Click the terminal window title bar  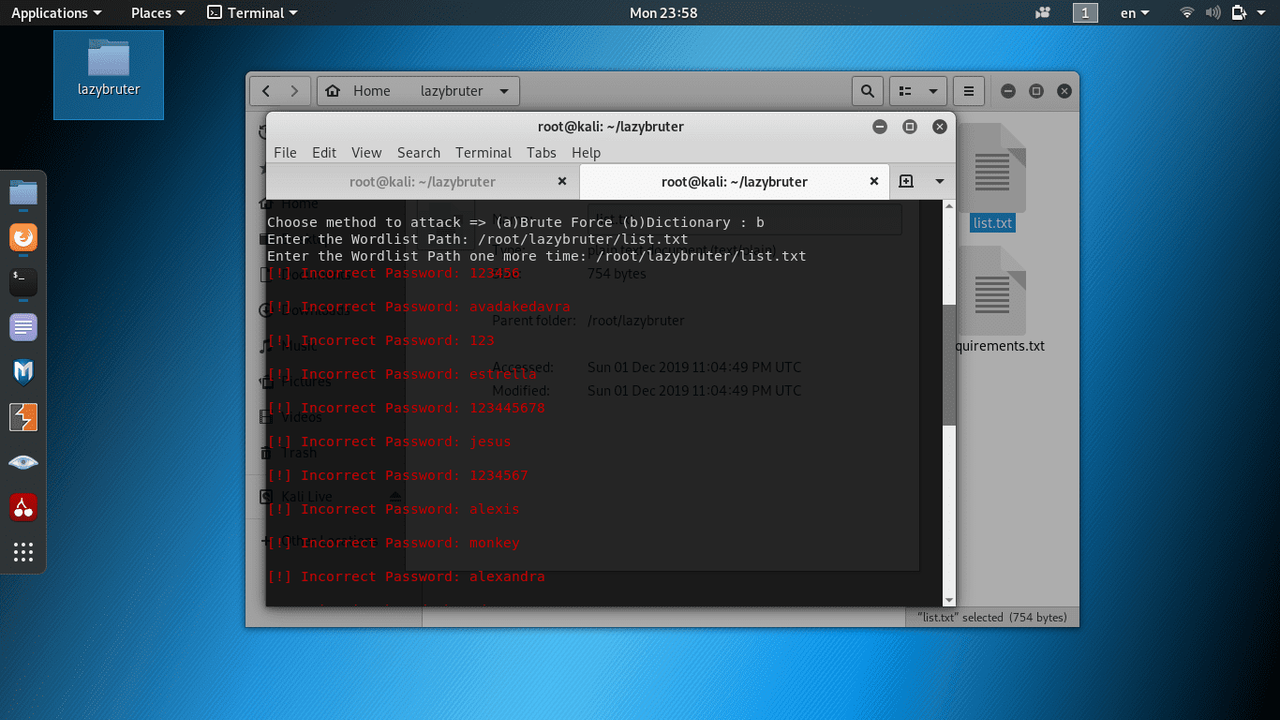coord(610,127)
